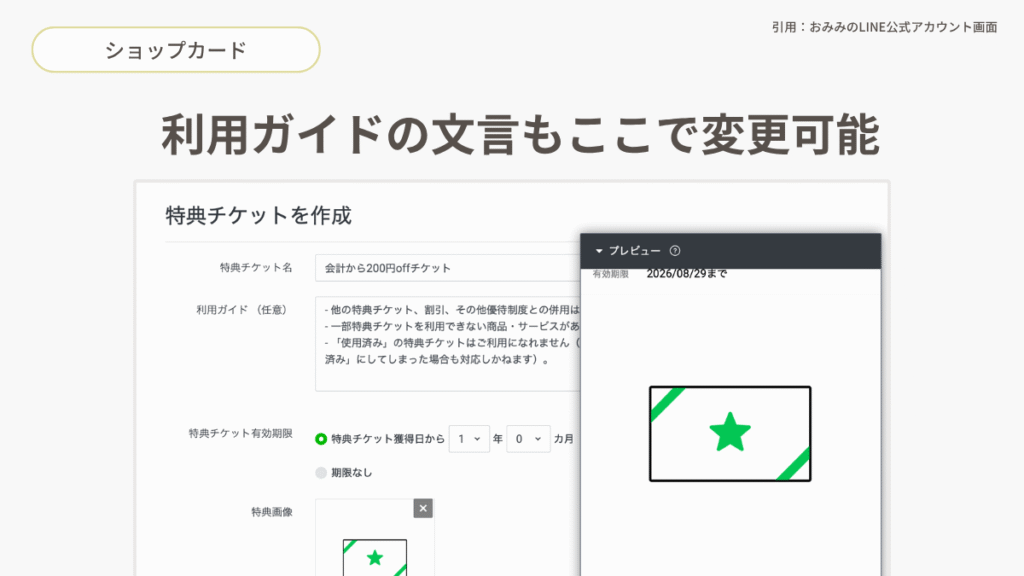Click the 利用ガイド（任意） field label
This screenshot has width=1024, height=576.
(x=244, y=310)
